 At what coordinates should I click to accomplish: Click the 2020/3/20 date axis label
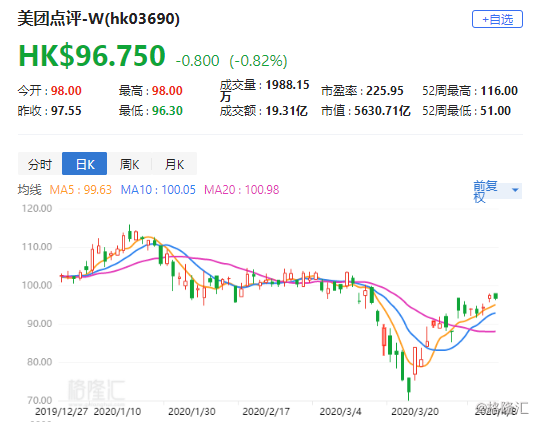pos(415,411)
